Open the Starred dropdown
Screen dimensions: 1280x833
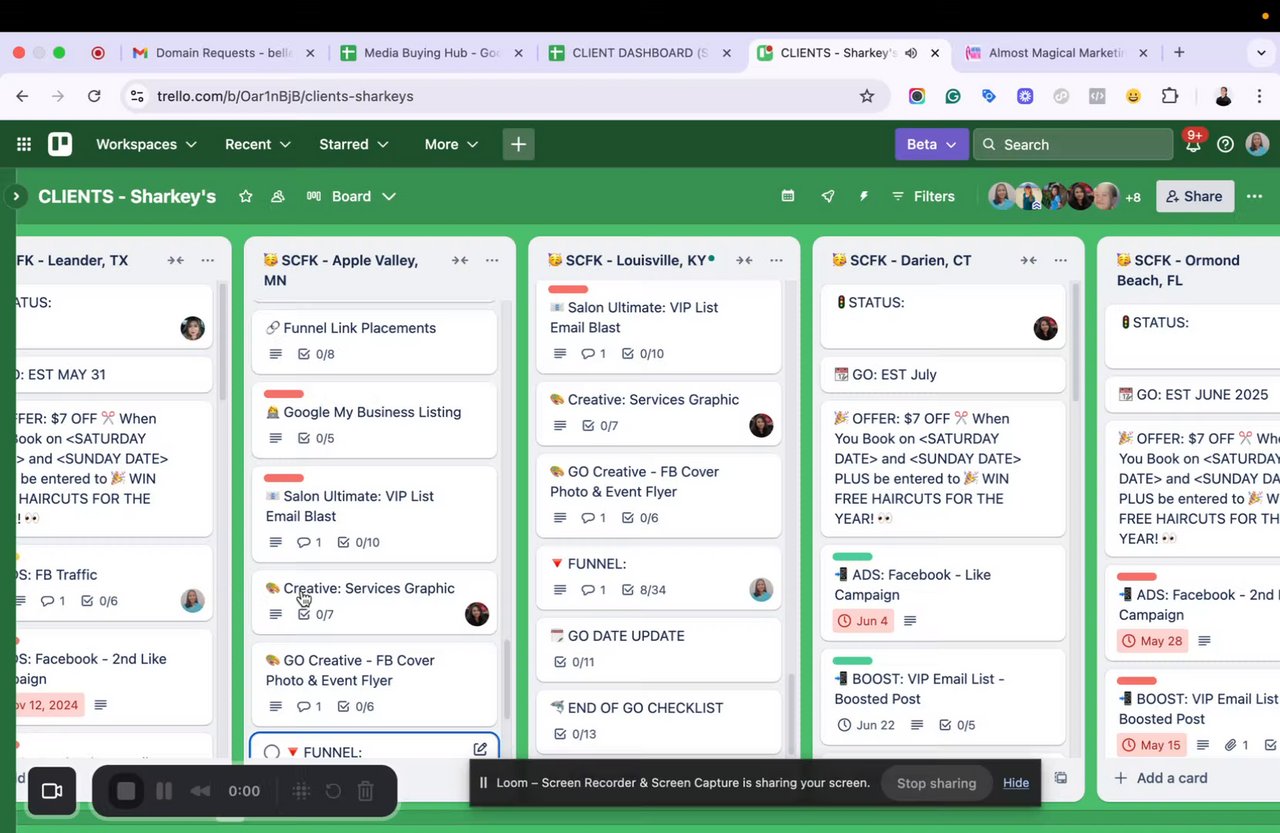354,144
